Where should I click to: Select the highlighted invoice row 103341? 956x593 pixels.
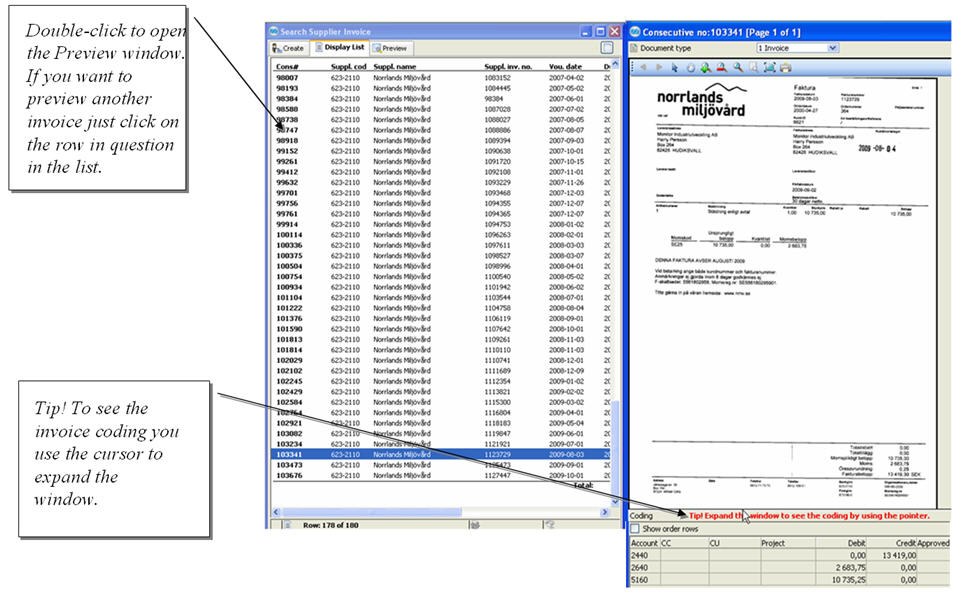click(441, 455)
